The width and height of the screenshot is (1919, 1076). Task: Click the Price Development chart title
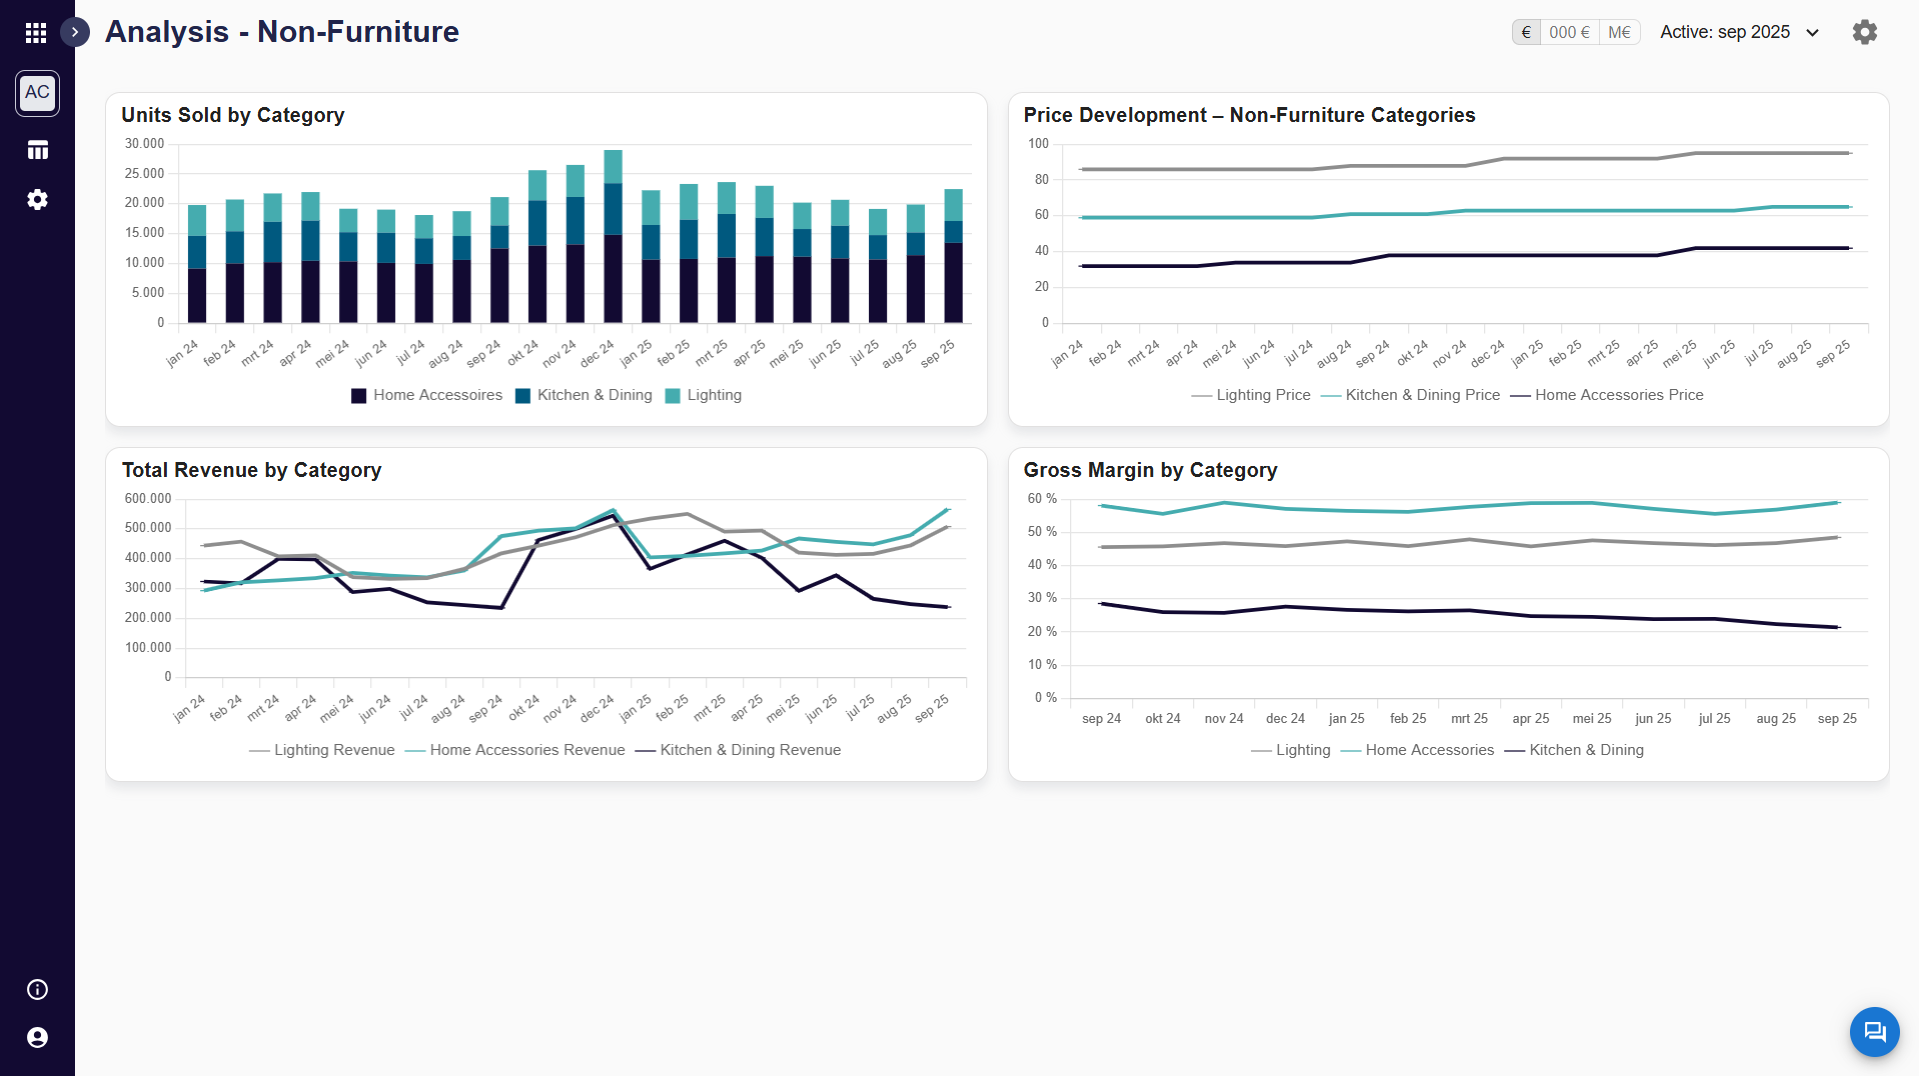pos(1249,115)
